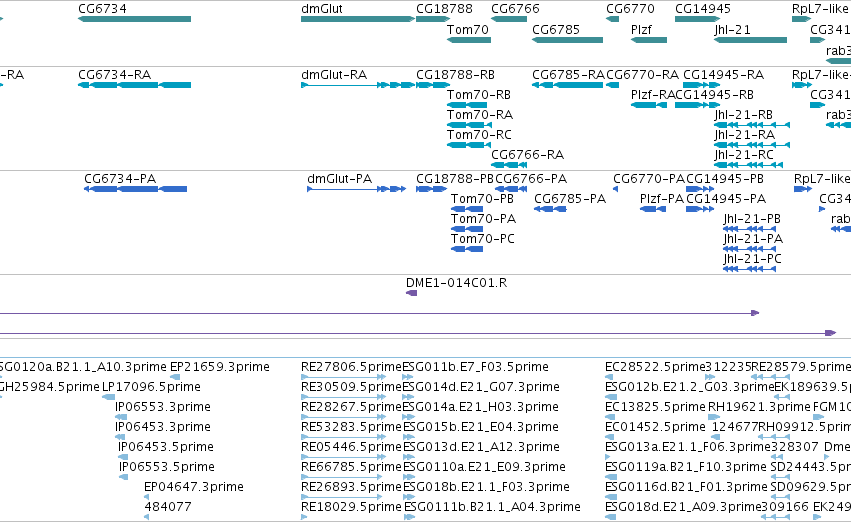Select the Jhl-21-PA protein label
This screenshot has width=851, height=522.
click(753, 239)
